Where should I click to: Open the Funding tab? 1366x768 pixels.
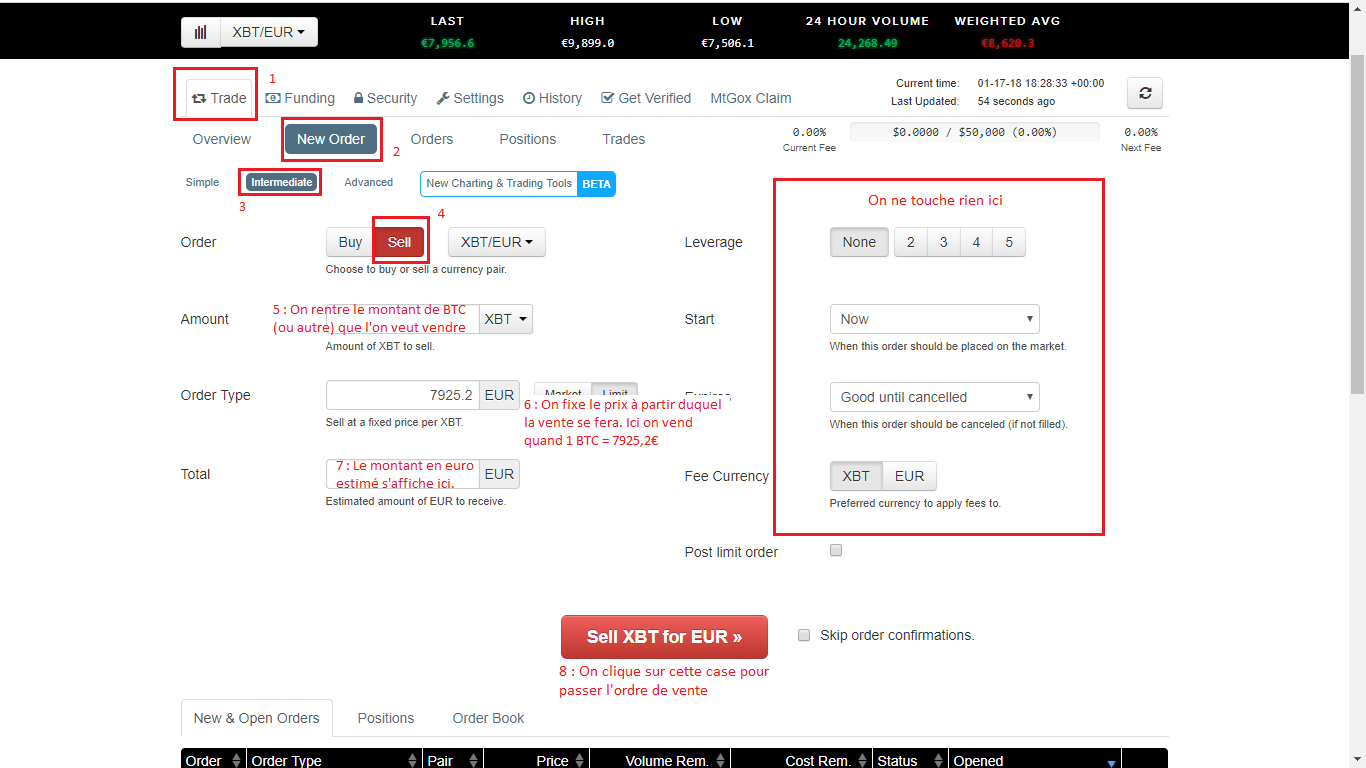coord(300,98)
